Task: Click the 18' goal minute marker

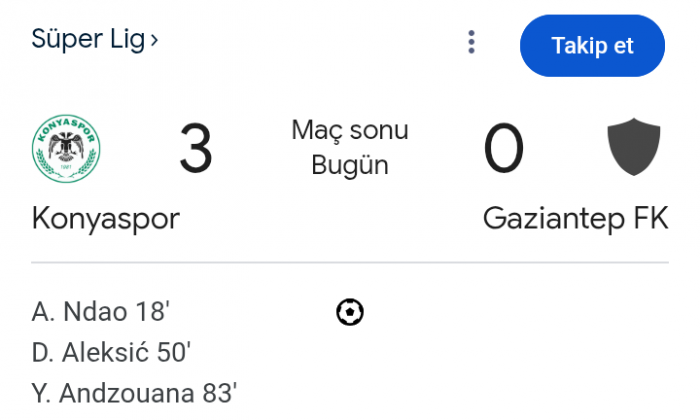Action: point(153,312)
